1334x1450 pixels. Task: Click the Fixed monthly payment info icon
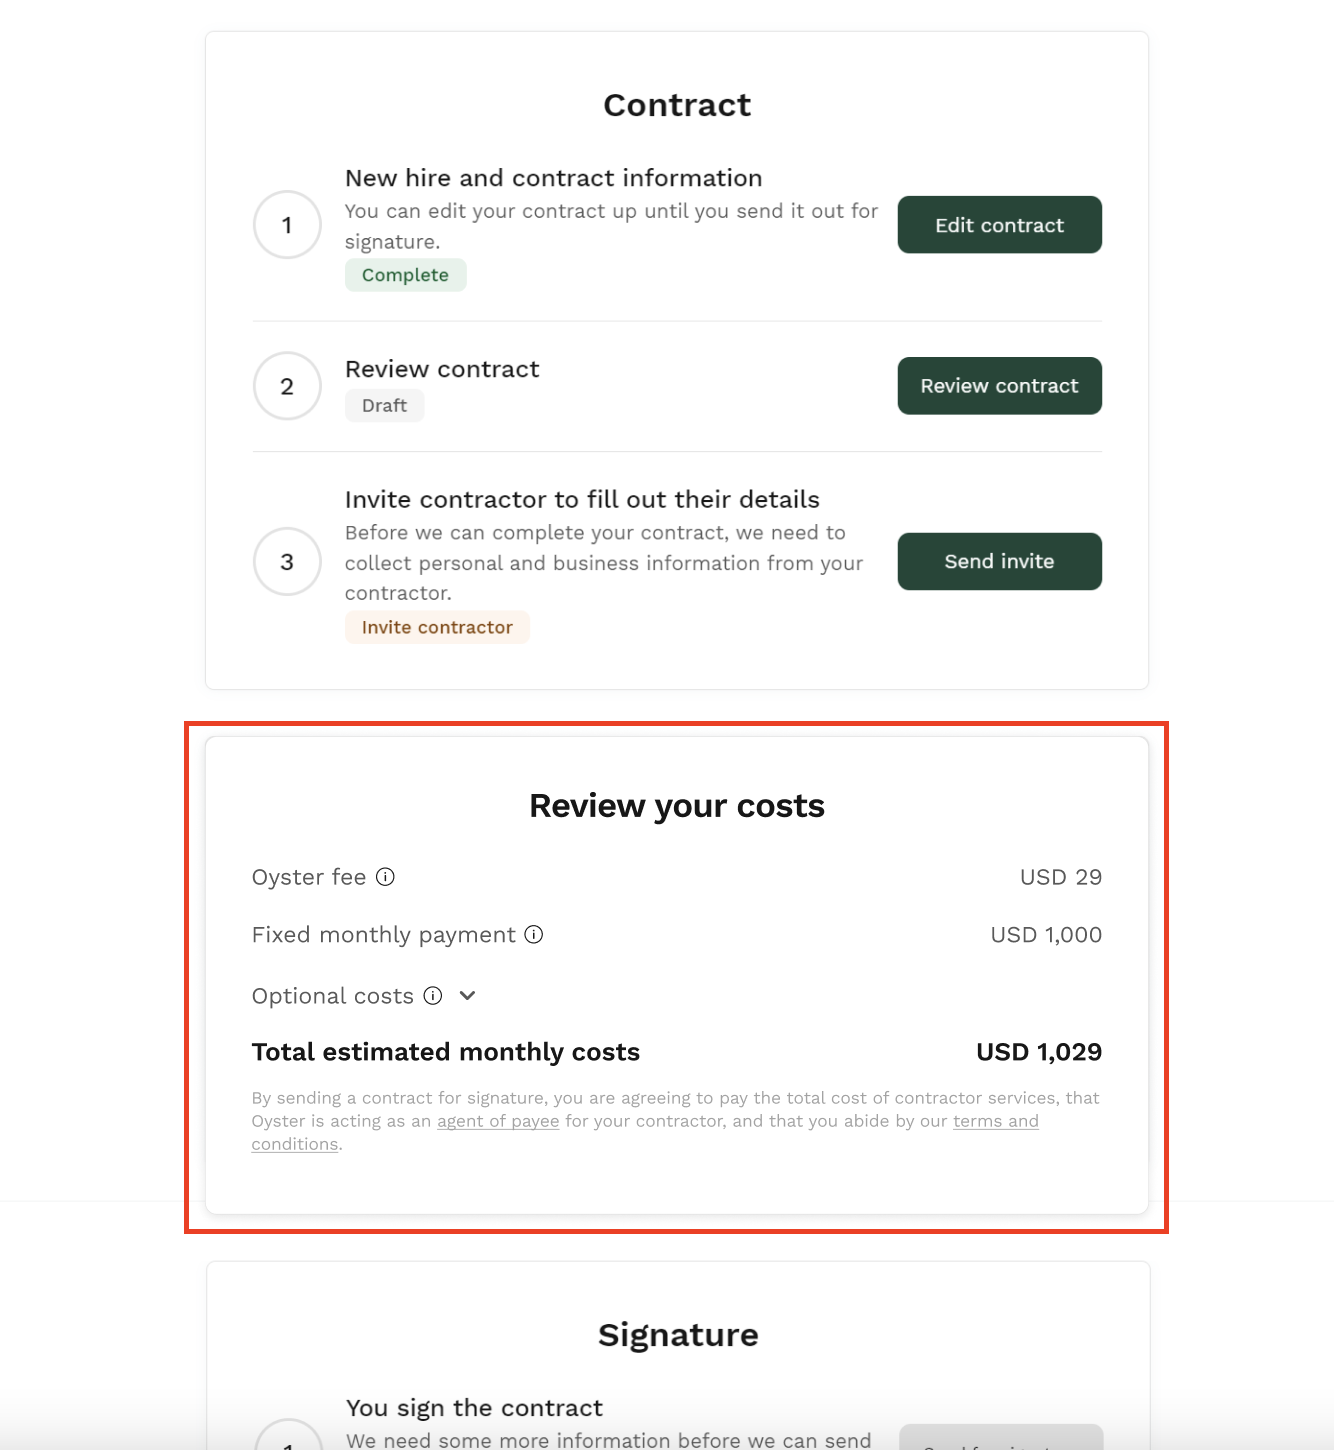pyautogui.click(x=534, y=934)
